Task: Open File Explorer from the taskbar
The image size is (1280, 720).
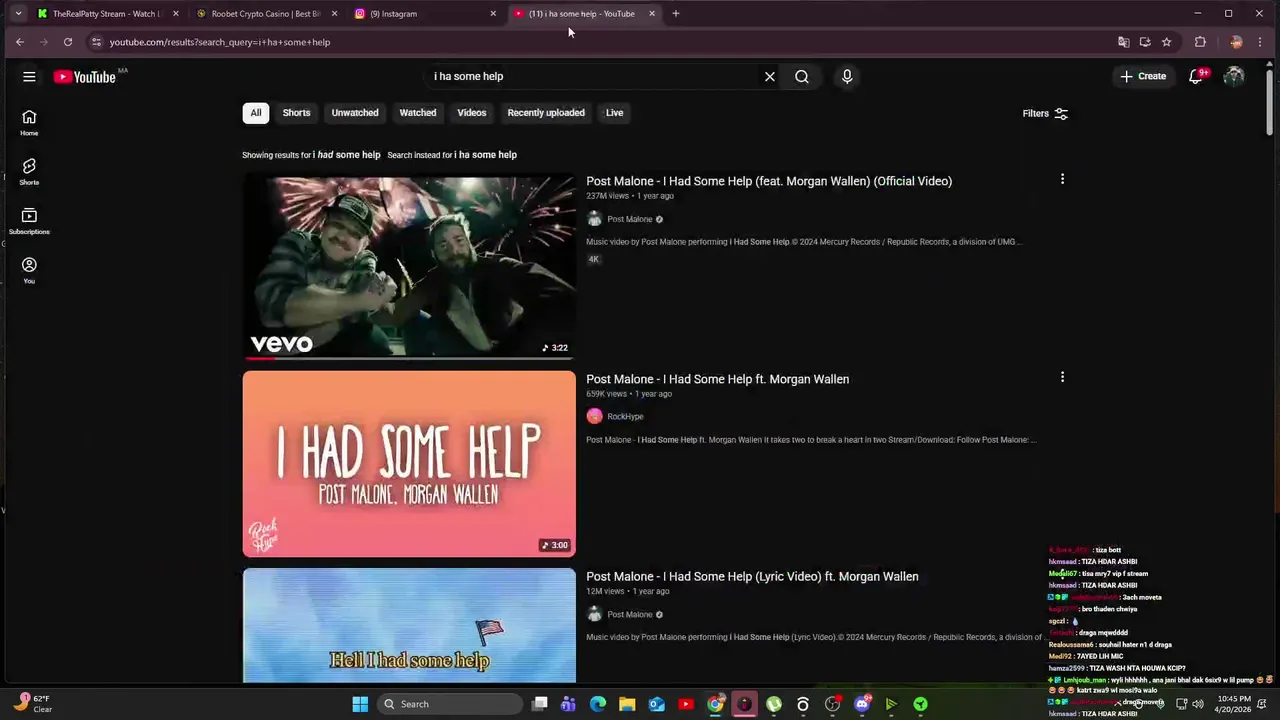Action: 627,704
